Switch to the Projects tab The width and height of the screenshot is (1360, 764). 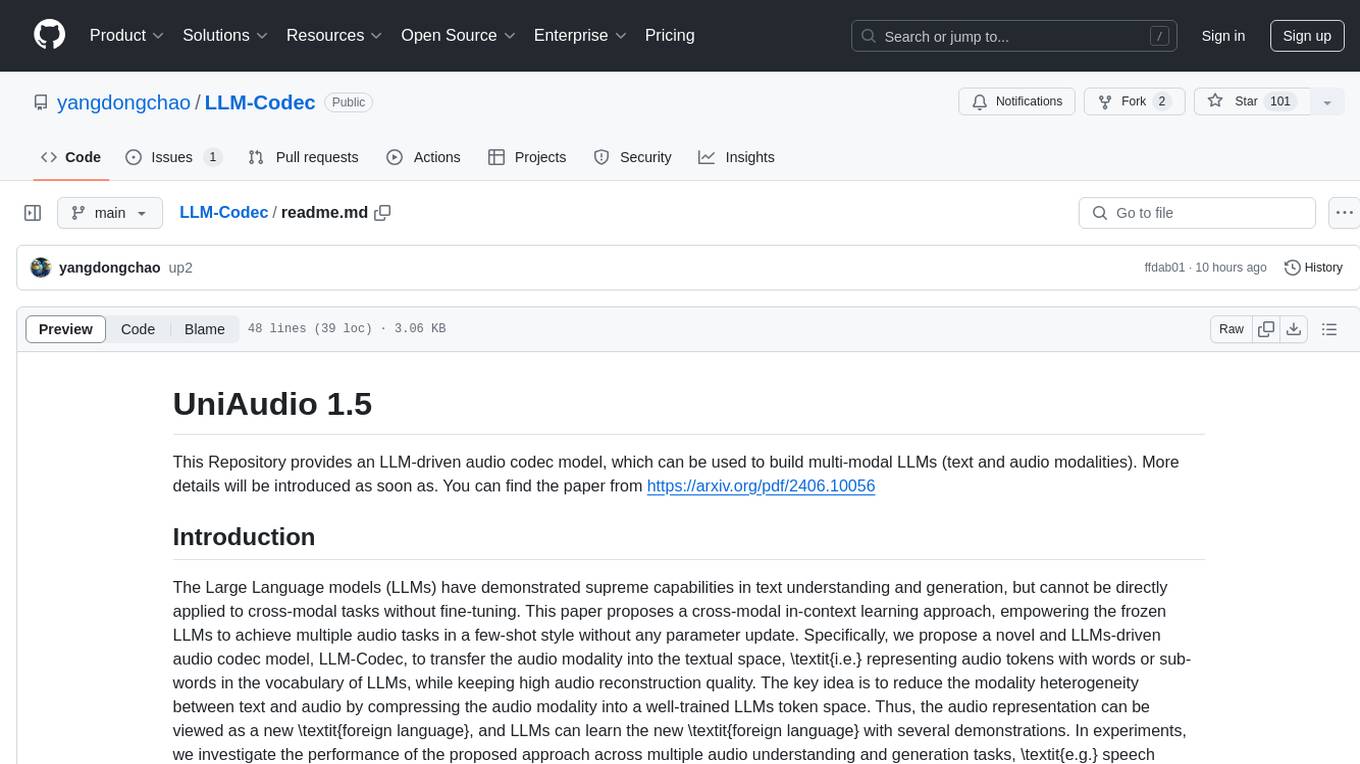pyautogui.click(x=527, y=157)
